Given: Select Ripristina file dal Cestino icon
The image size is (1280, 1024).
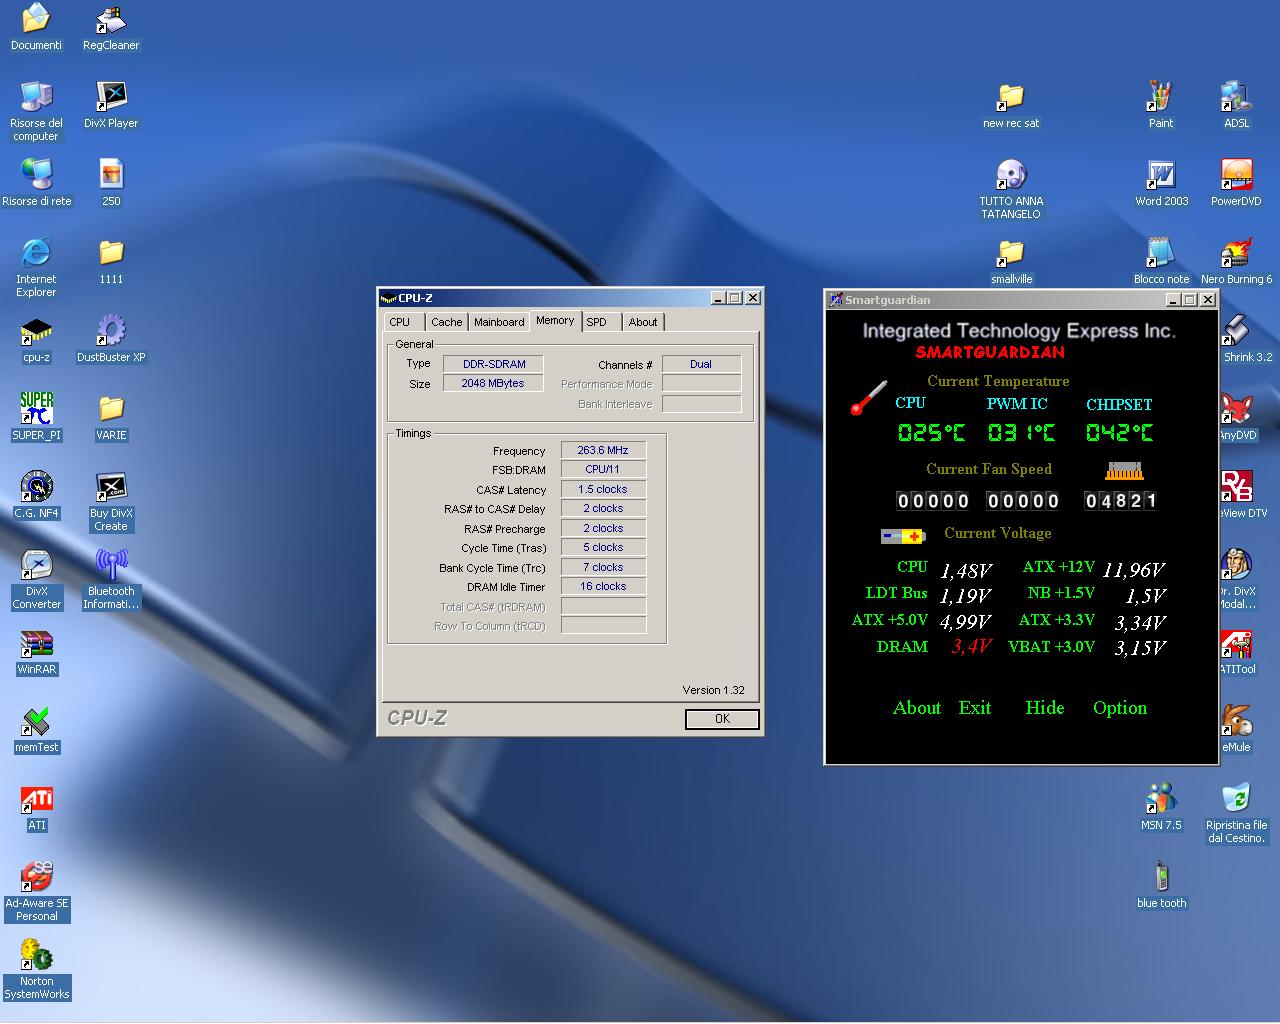Looking at the screenshot, I should 1237,813.
